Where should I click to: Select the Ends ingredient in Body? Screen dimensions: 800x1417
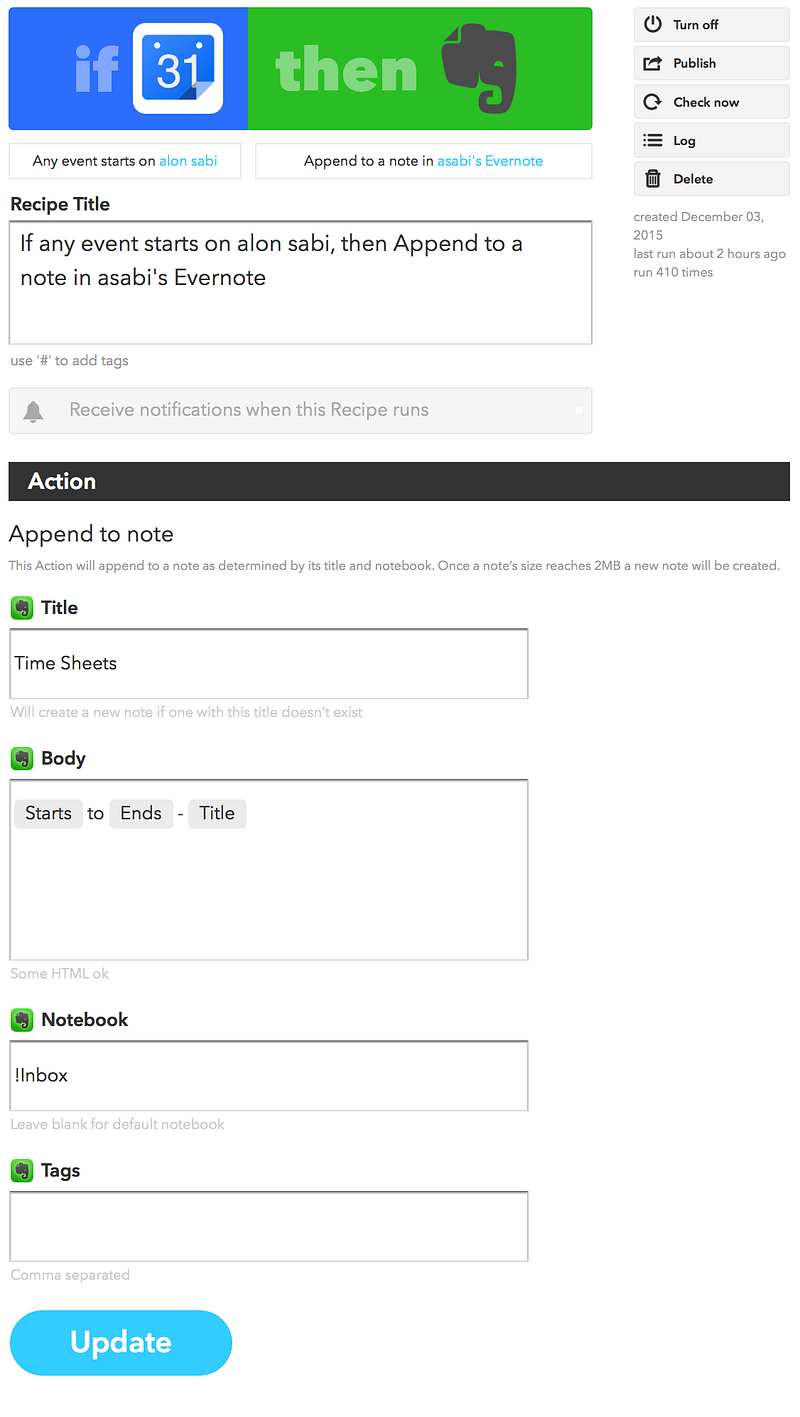pyautogui.click(x=141, y=813)
